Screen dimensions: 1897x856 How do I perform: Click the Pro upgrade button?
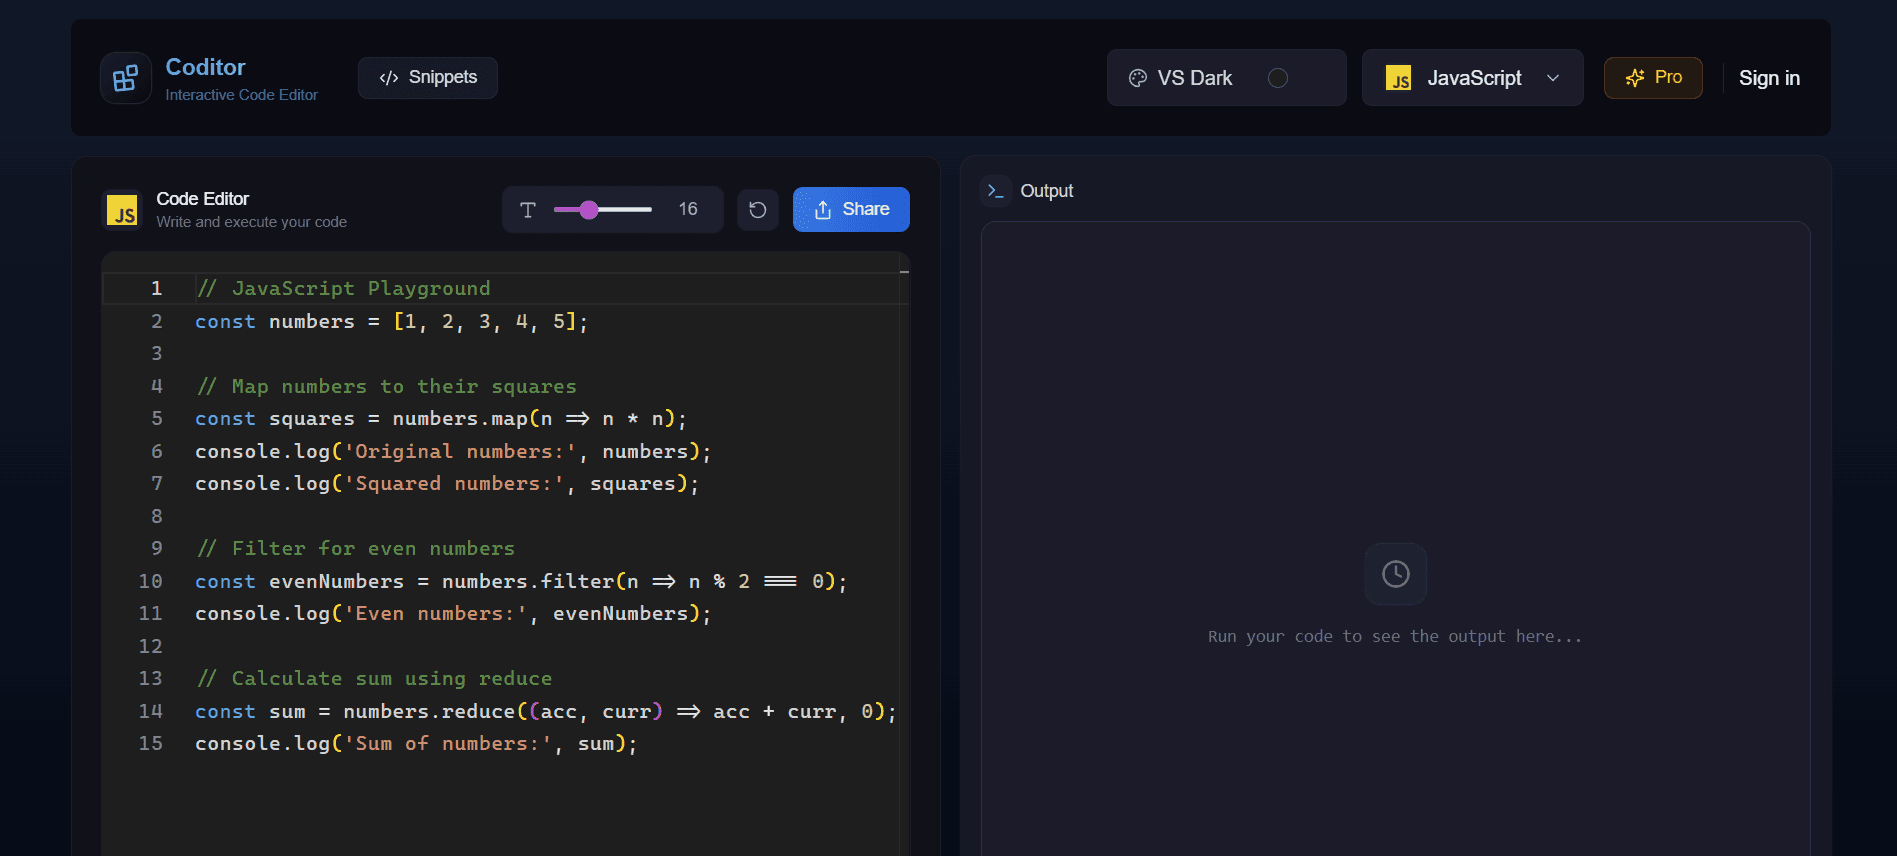coord(1653,78)
